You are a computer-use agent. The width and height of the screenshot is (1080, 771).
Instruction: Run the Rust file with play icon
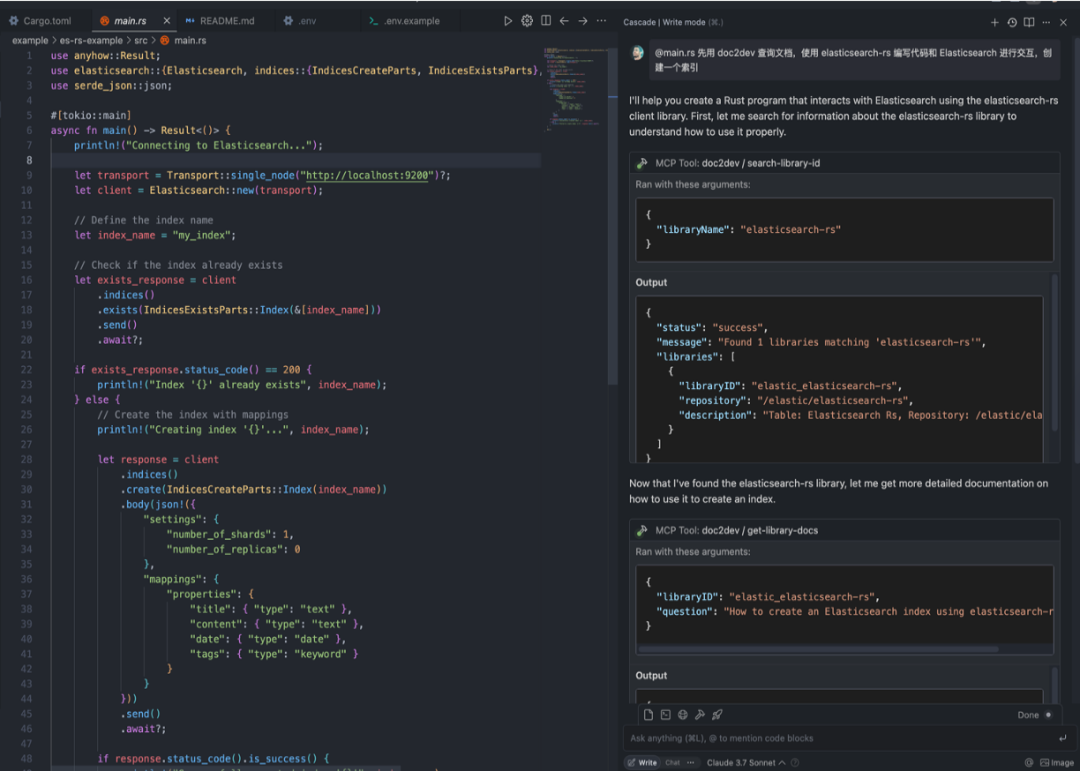[x=508, y=21]
